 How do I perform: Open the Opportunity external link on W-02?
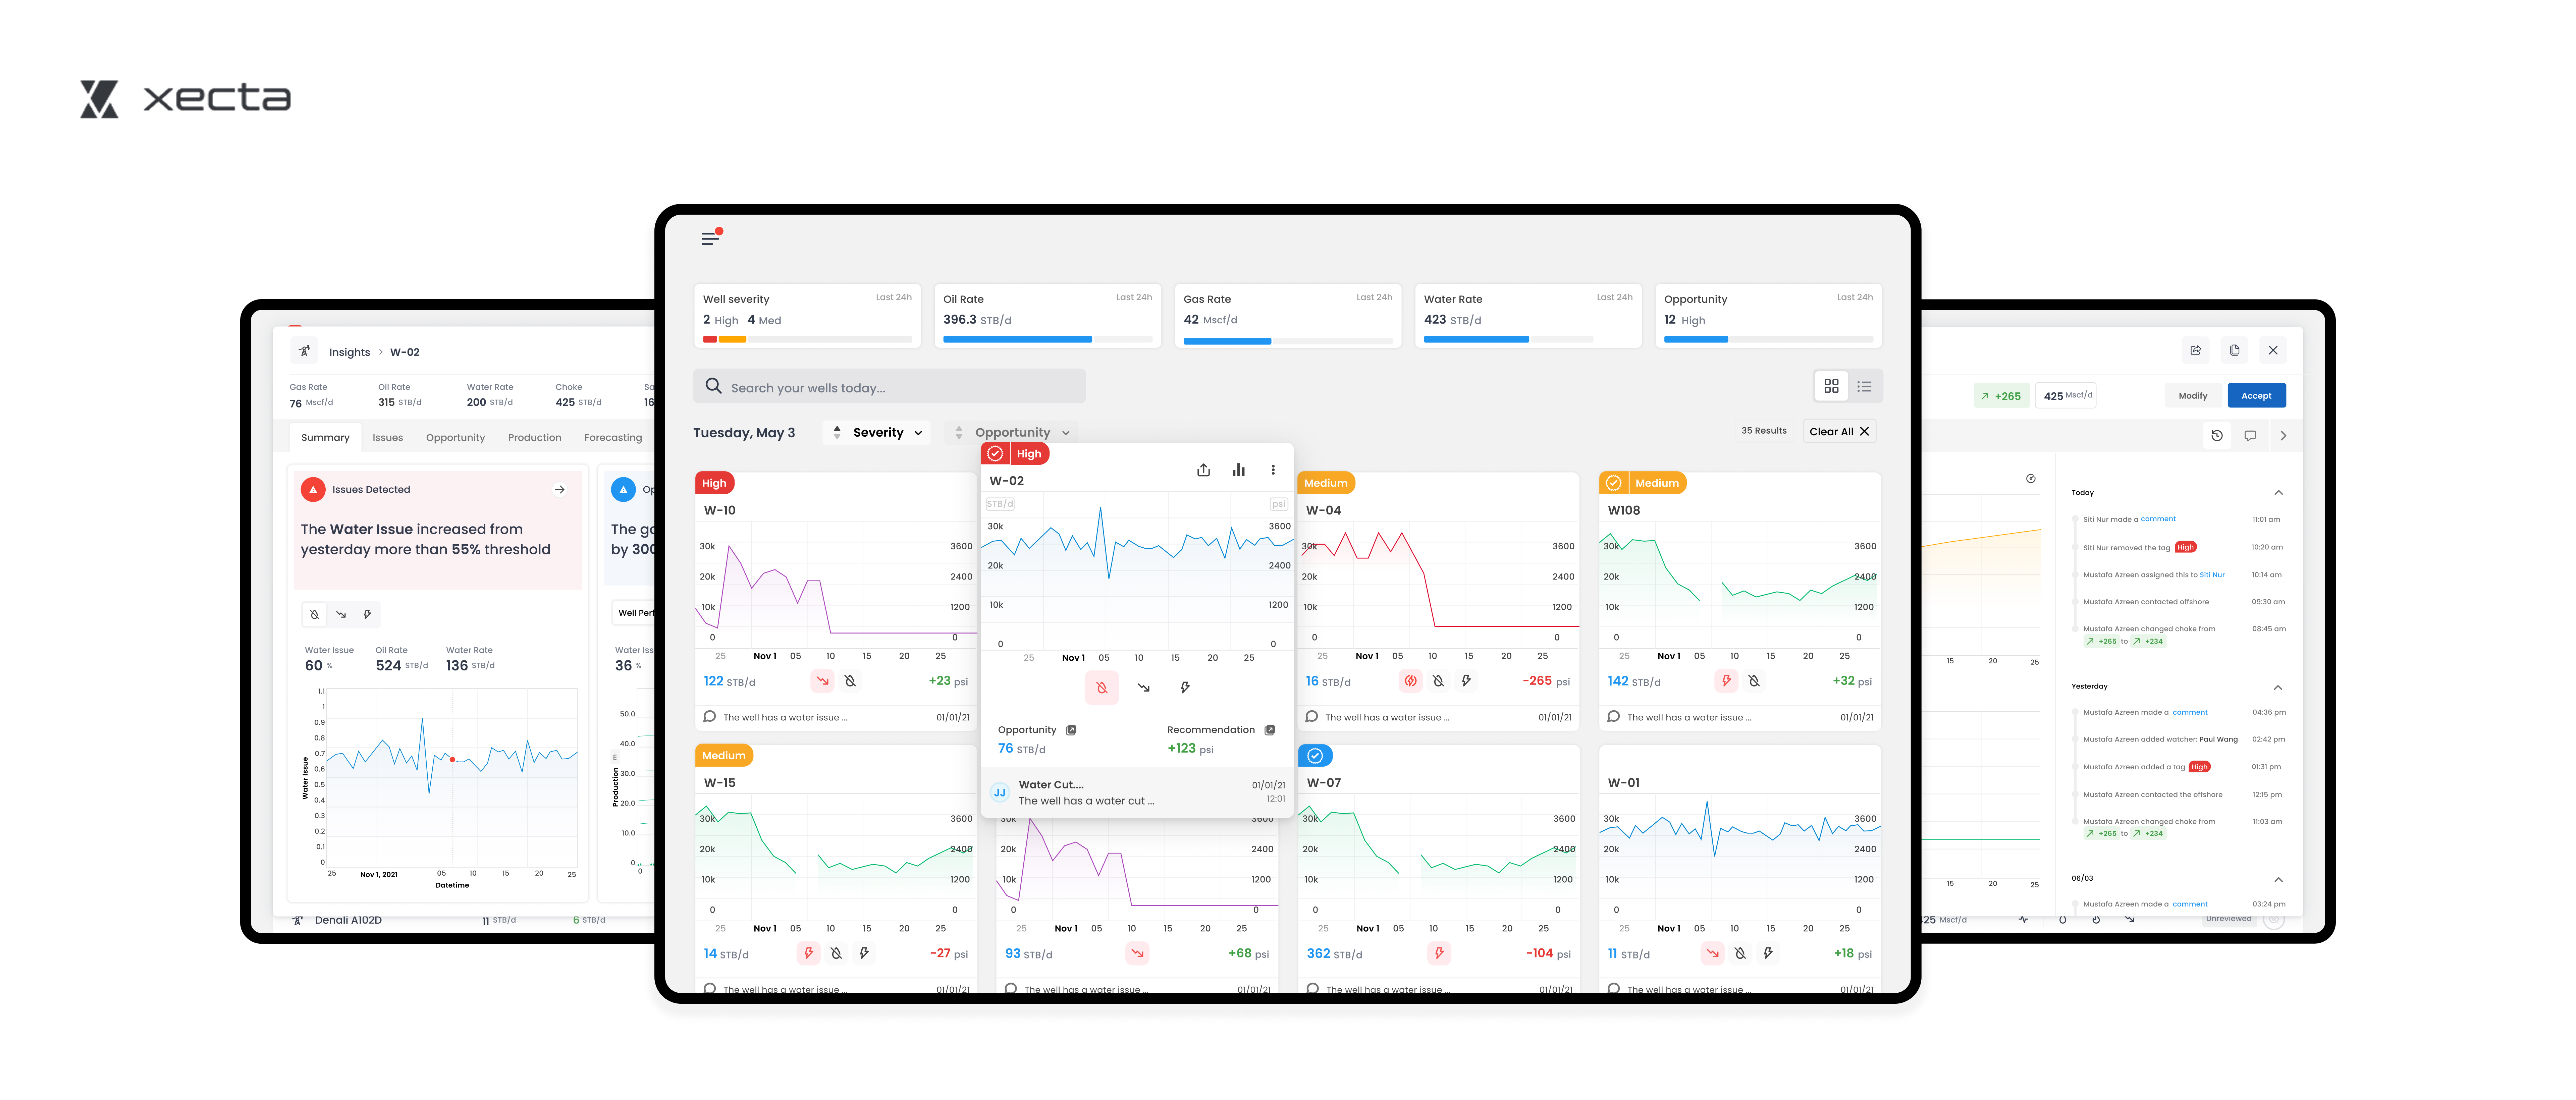[1071, 730]
